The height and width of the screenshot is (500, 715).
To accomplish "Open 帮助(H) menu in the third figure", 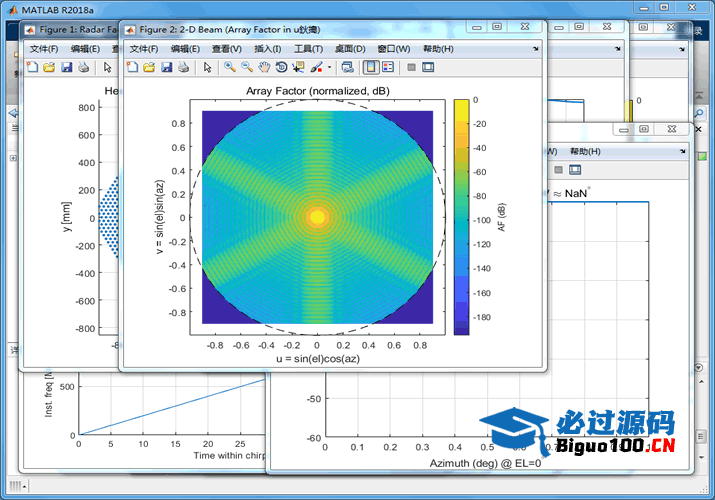I will (582, 151).
